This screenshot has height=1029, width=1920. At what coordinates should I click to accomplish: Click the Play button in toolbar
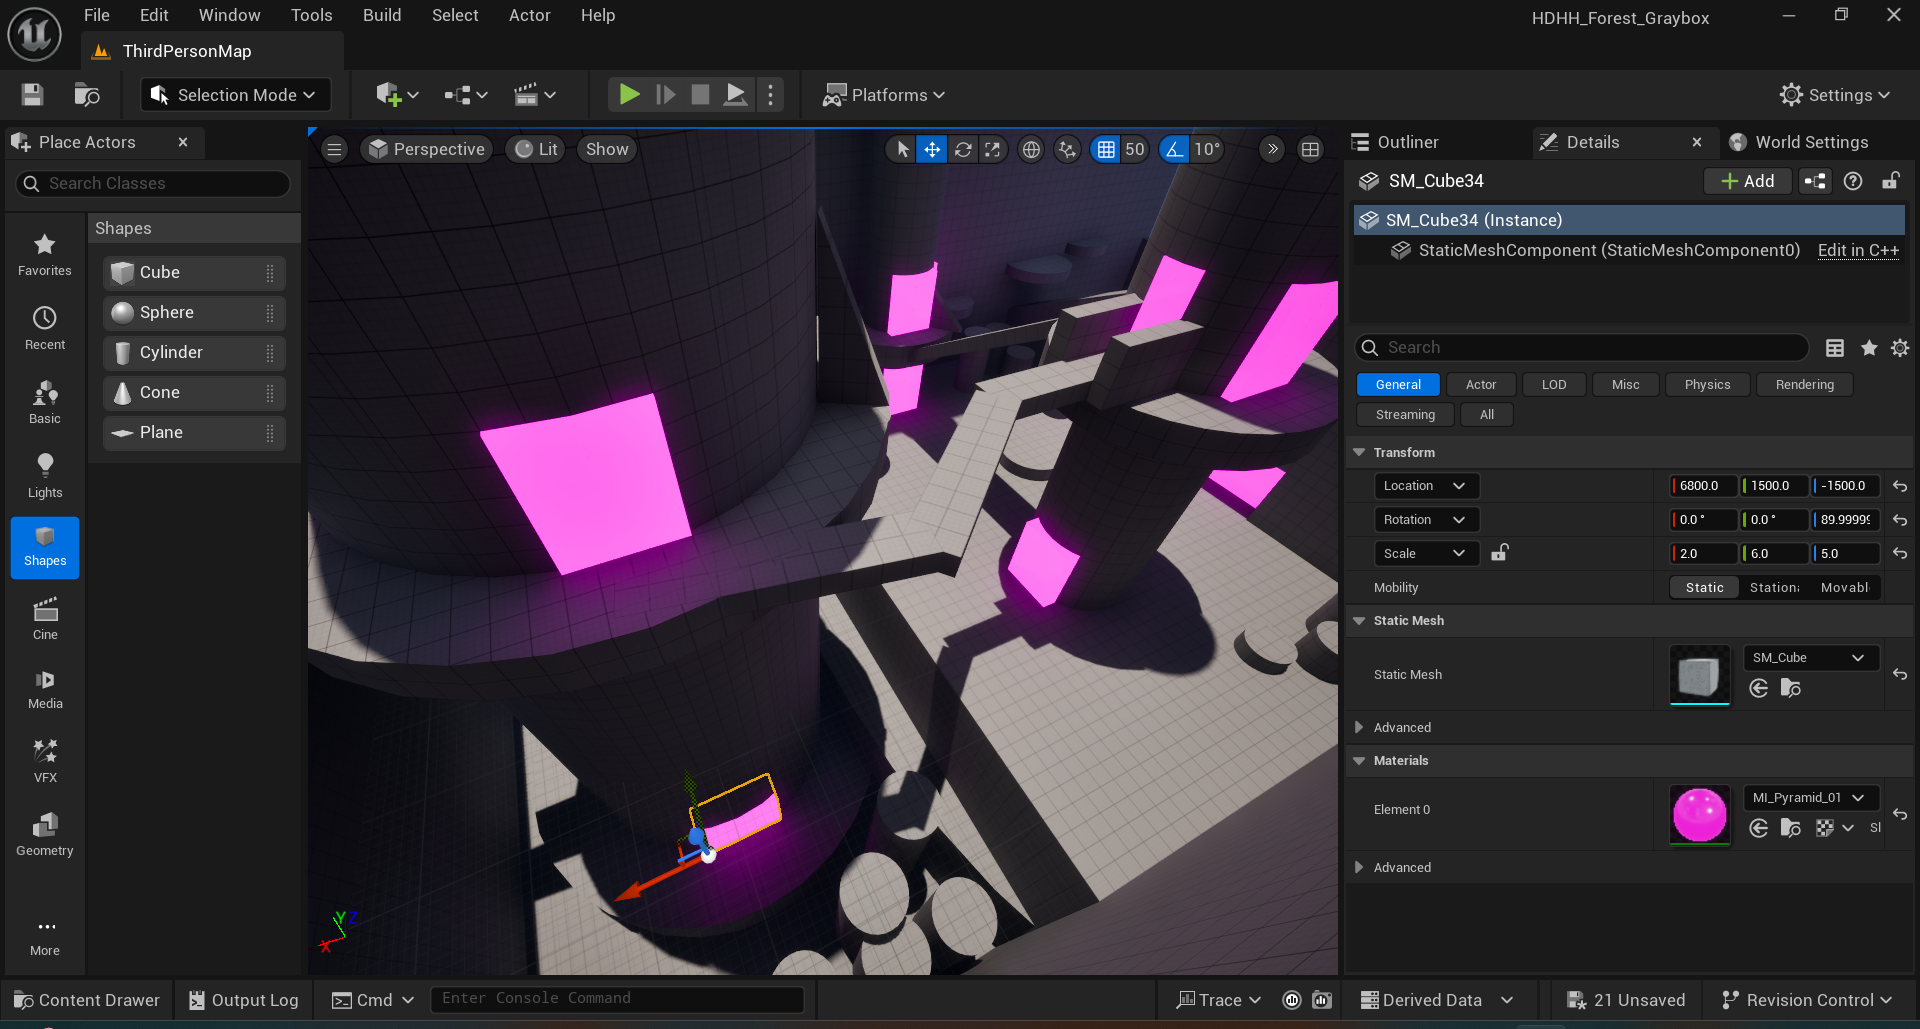coord(629,95)
